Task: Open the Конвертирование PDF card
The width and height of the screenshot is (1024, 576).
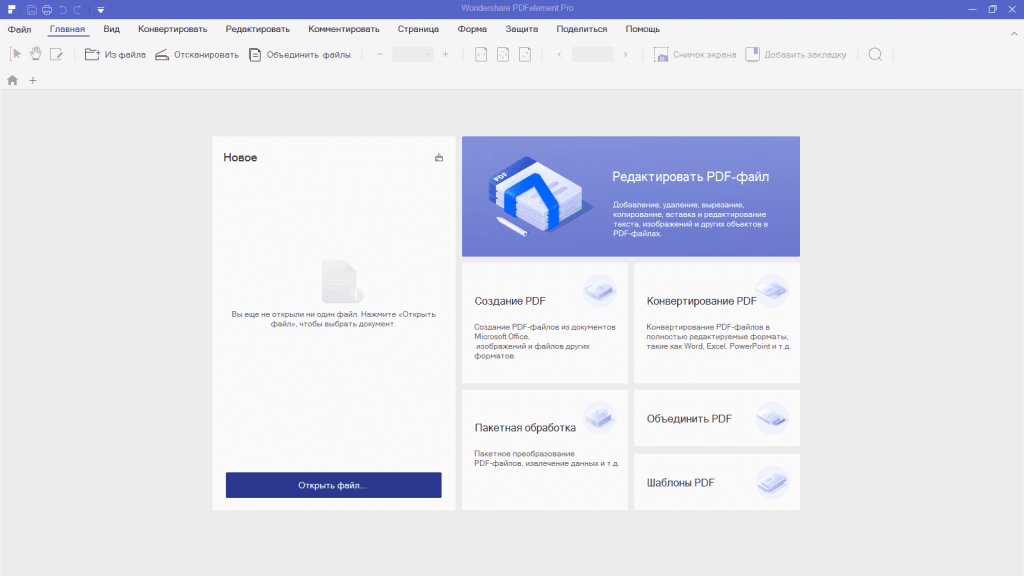Action: (x=717, y=323)
